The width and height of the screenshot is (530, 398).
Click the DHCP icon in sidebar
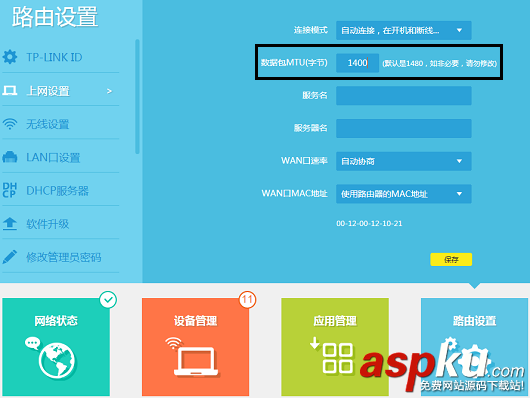(x=10, y=190)
